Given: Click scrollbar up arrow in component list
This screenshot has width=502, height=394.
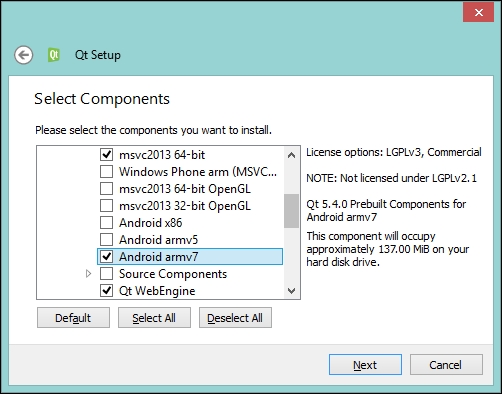Looking at the screenshot, I should [291, 155].
